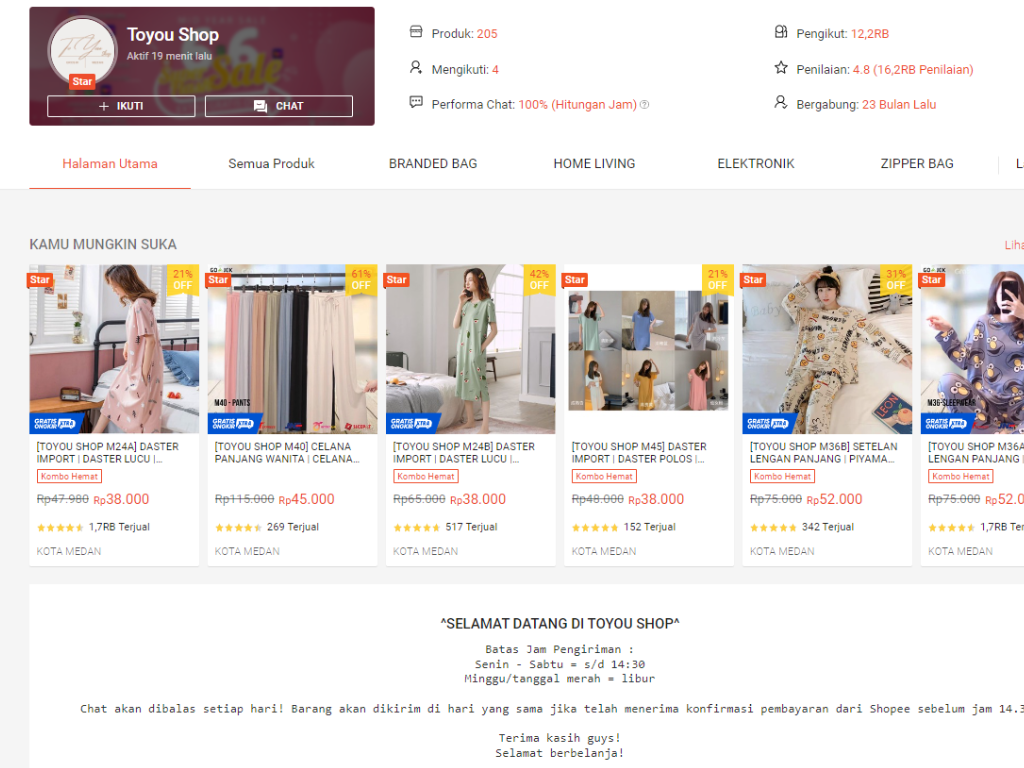The width and height of the screenshot is (1024, 768).
Task: Click the Star badge on the M45 daster card
Action: (575, 280)
